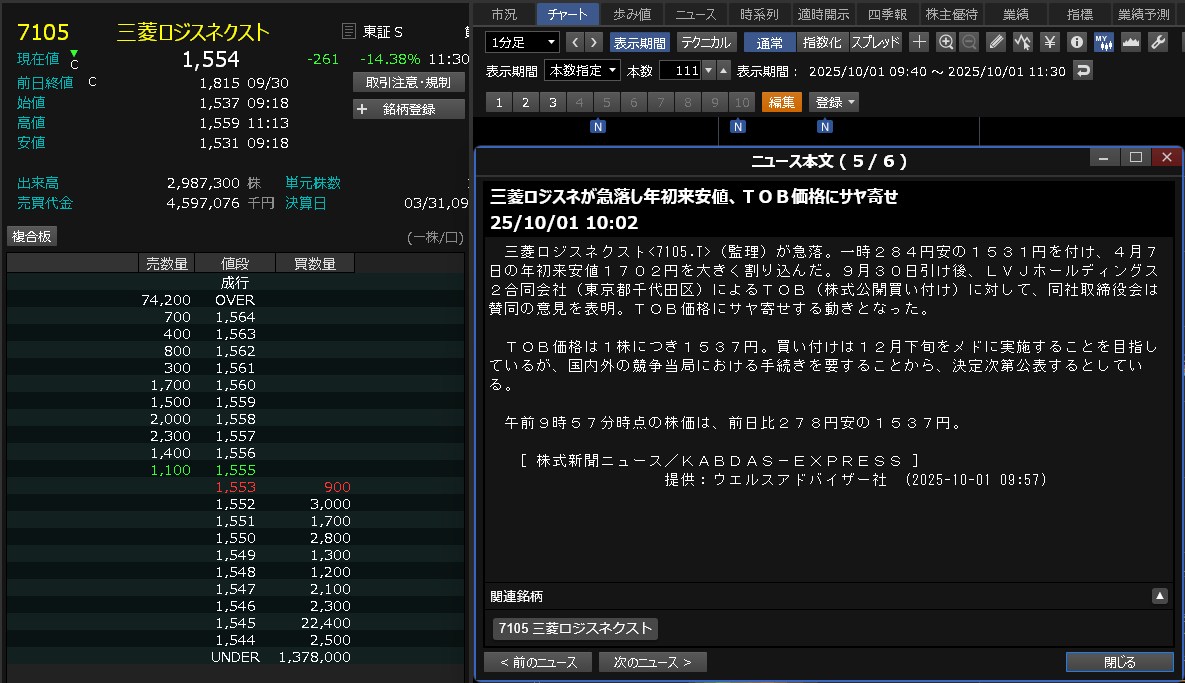
Task: Click the document icon beside 東証S
Action: click(x=349, y=32)
